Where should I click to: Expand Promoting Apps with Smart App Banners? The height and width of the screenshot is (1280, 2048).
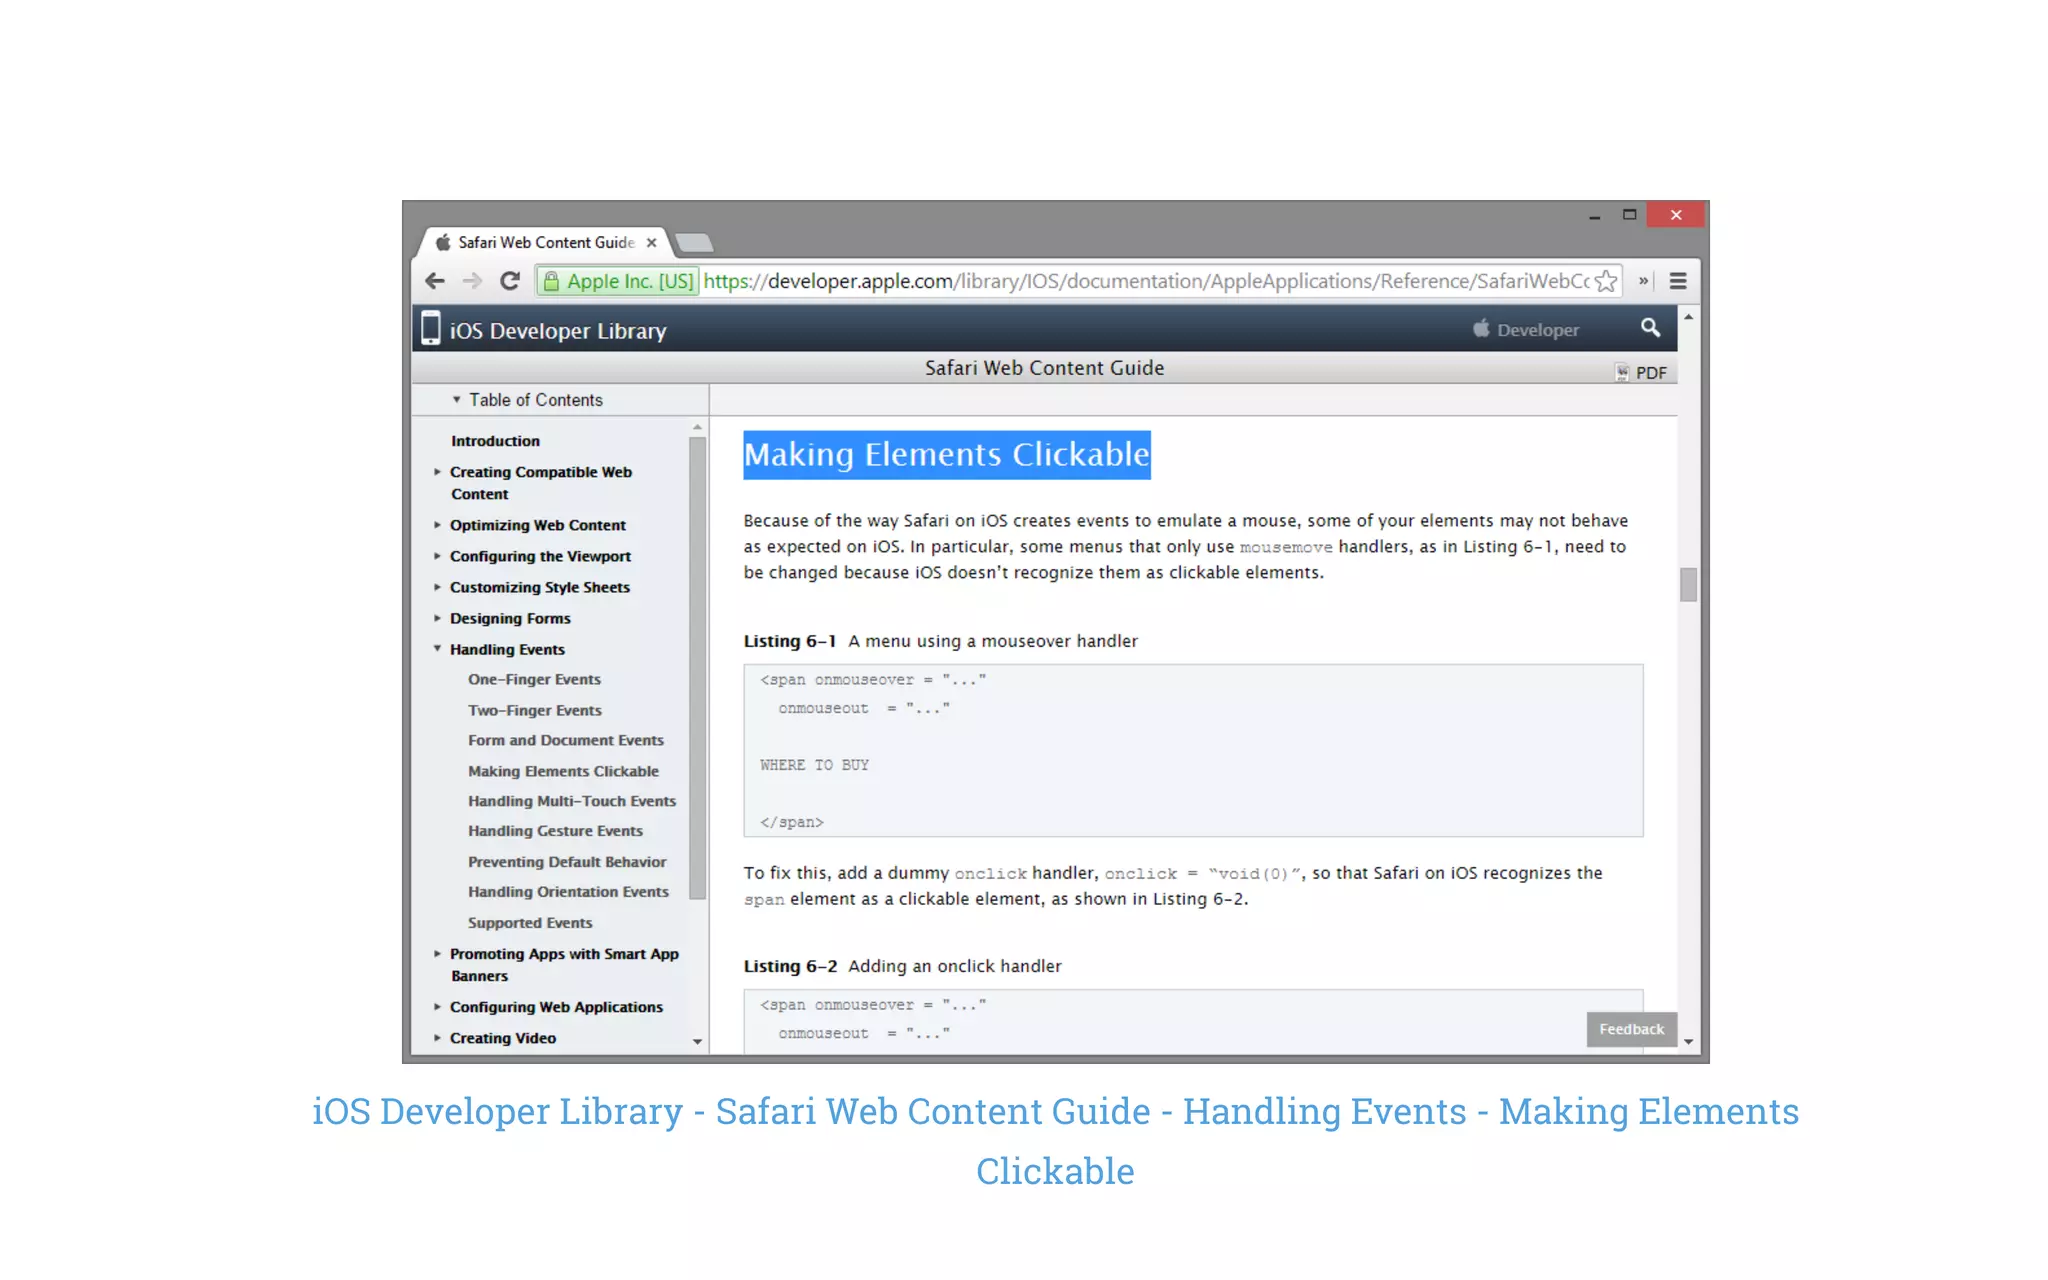(x=437, y=953)
